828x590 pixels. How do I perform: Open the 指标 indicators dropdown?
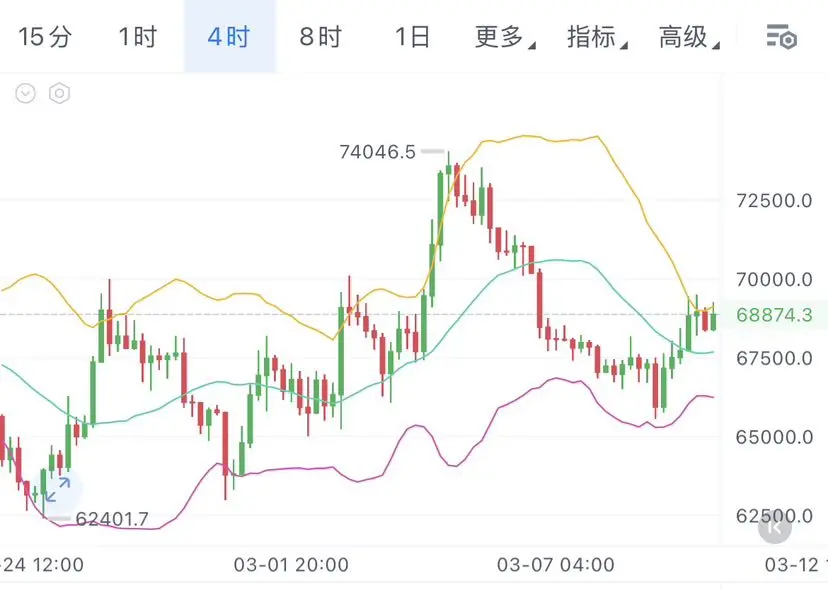pyautogui.click(x=597, y=37)
